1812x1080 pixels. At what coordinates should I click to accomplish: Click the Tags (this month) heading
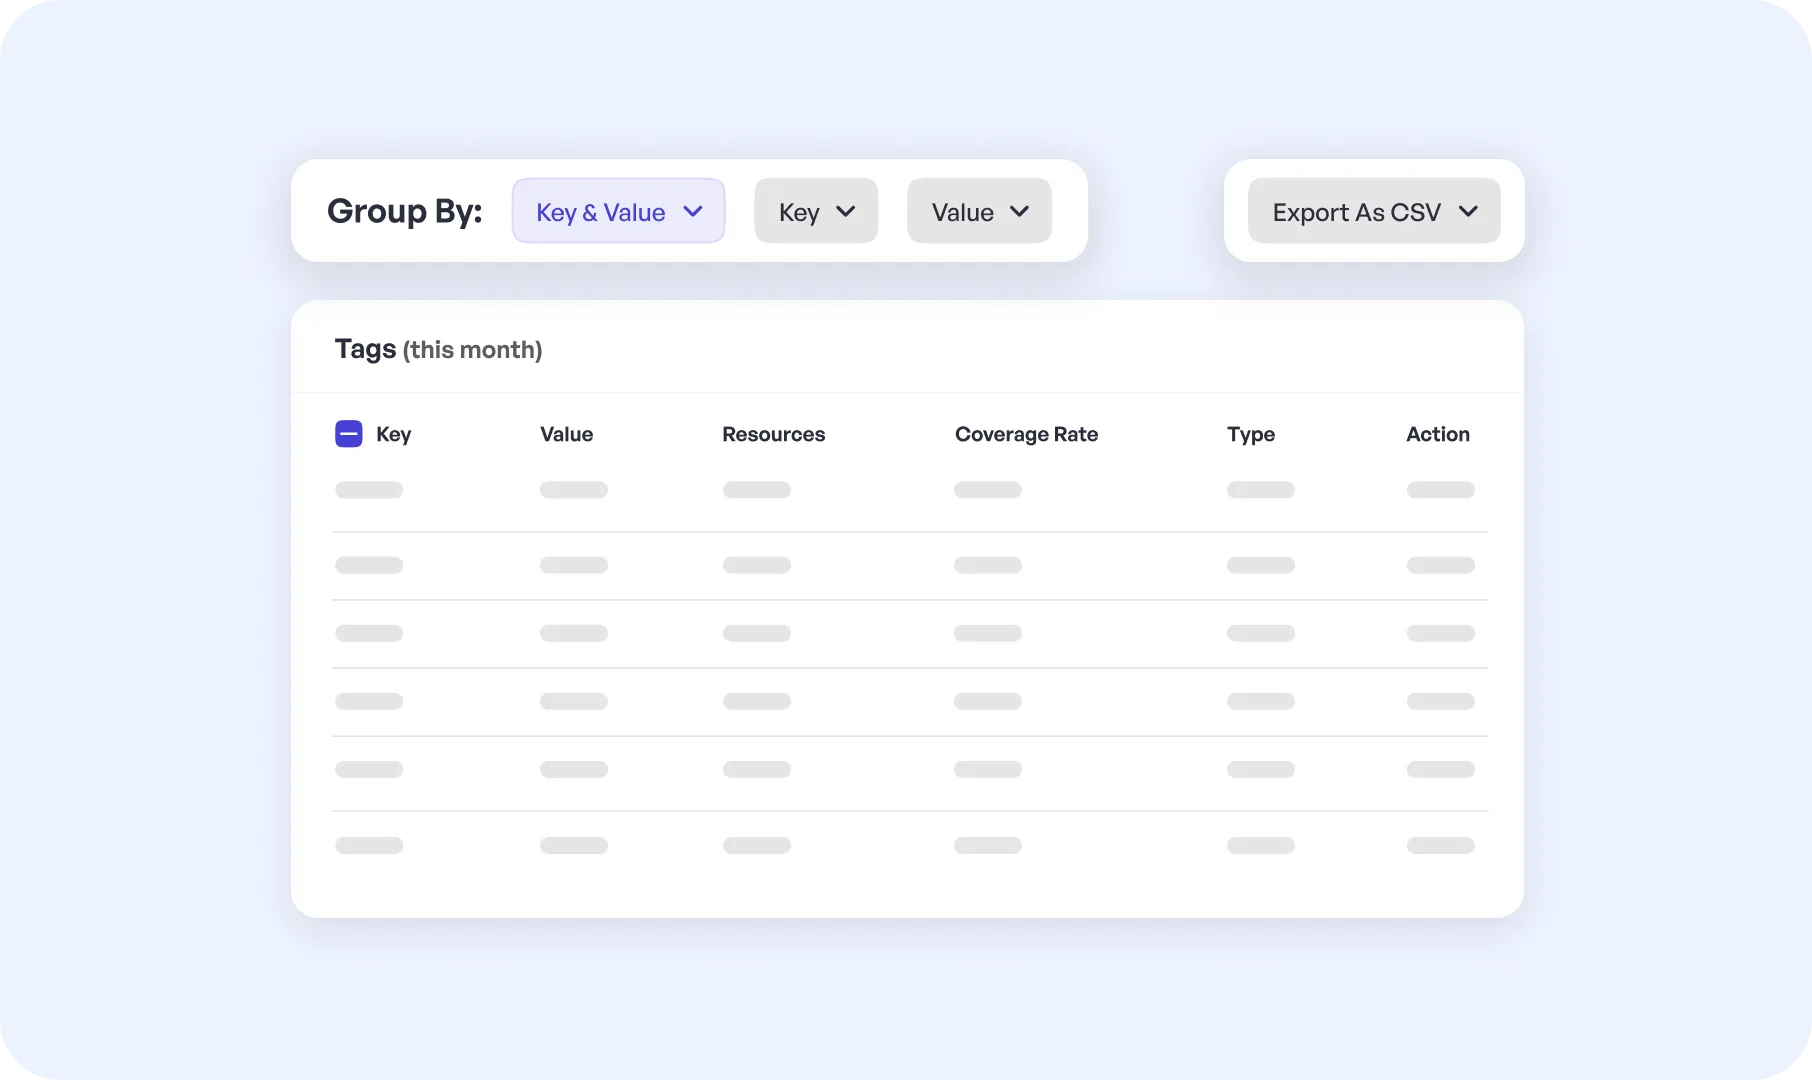[x=438, y=349]
